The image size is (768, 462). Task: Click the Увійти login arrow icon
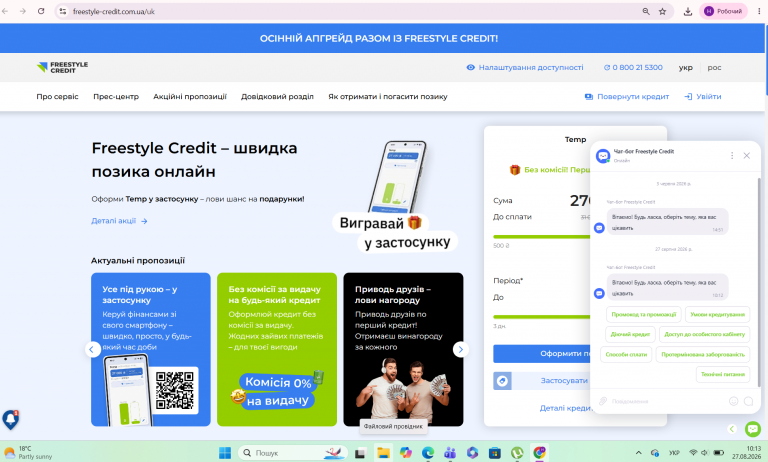(688, 97)
